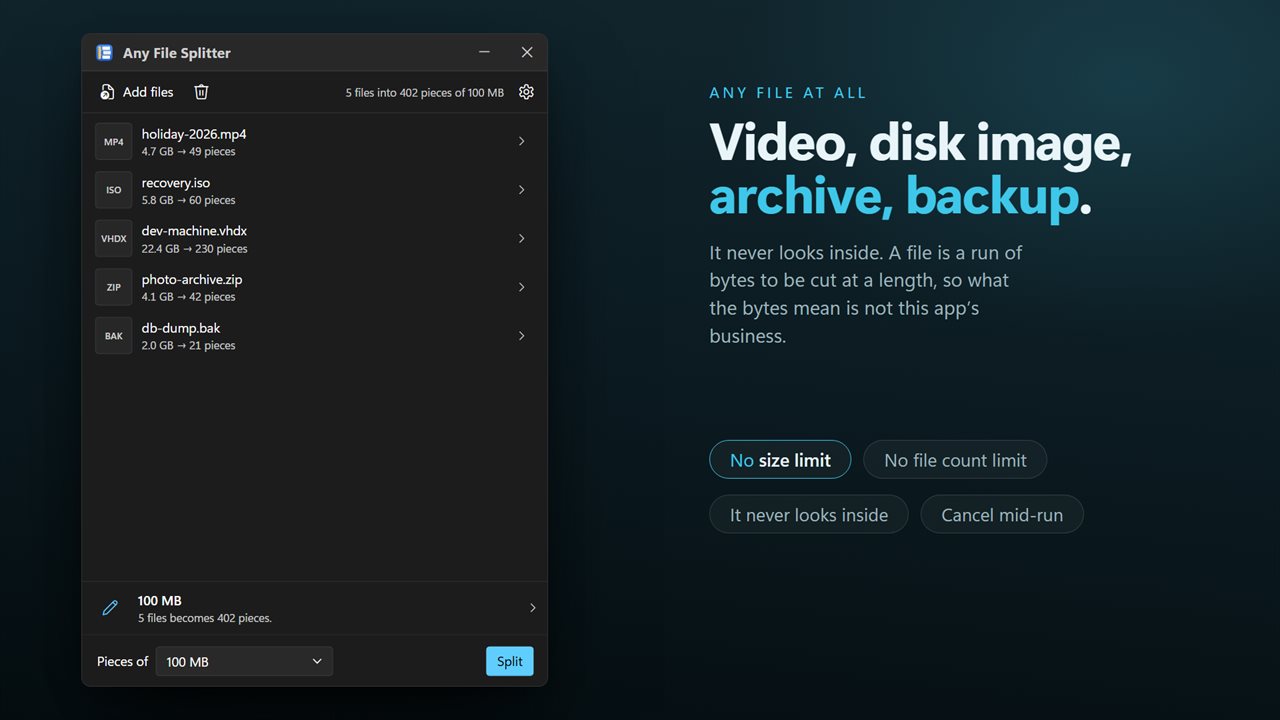Image resolution: width=1280 pixels, height=720 pixels.
Task: Open settings via the gear icon
Action: (527, 92)
